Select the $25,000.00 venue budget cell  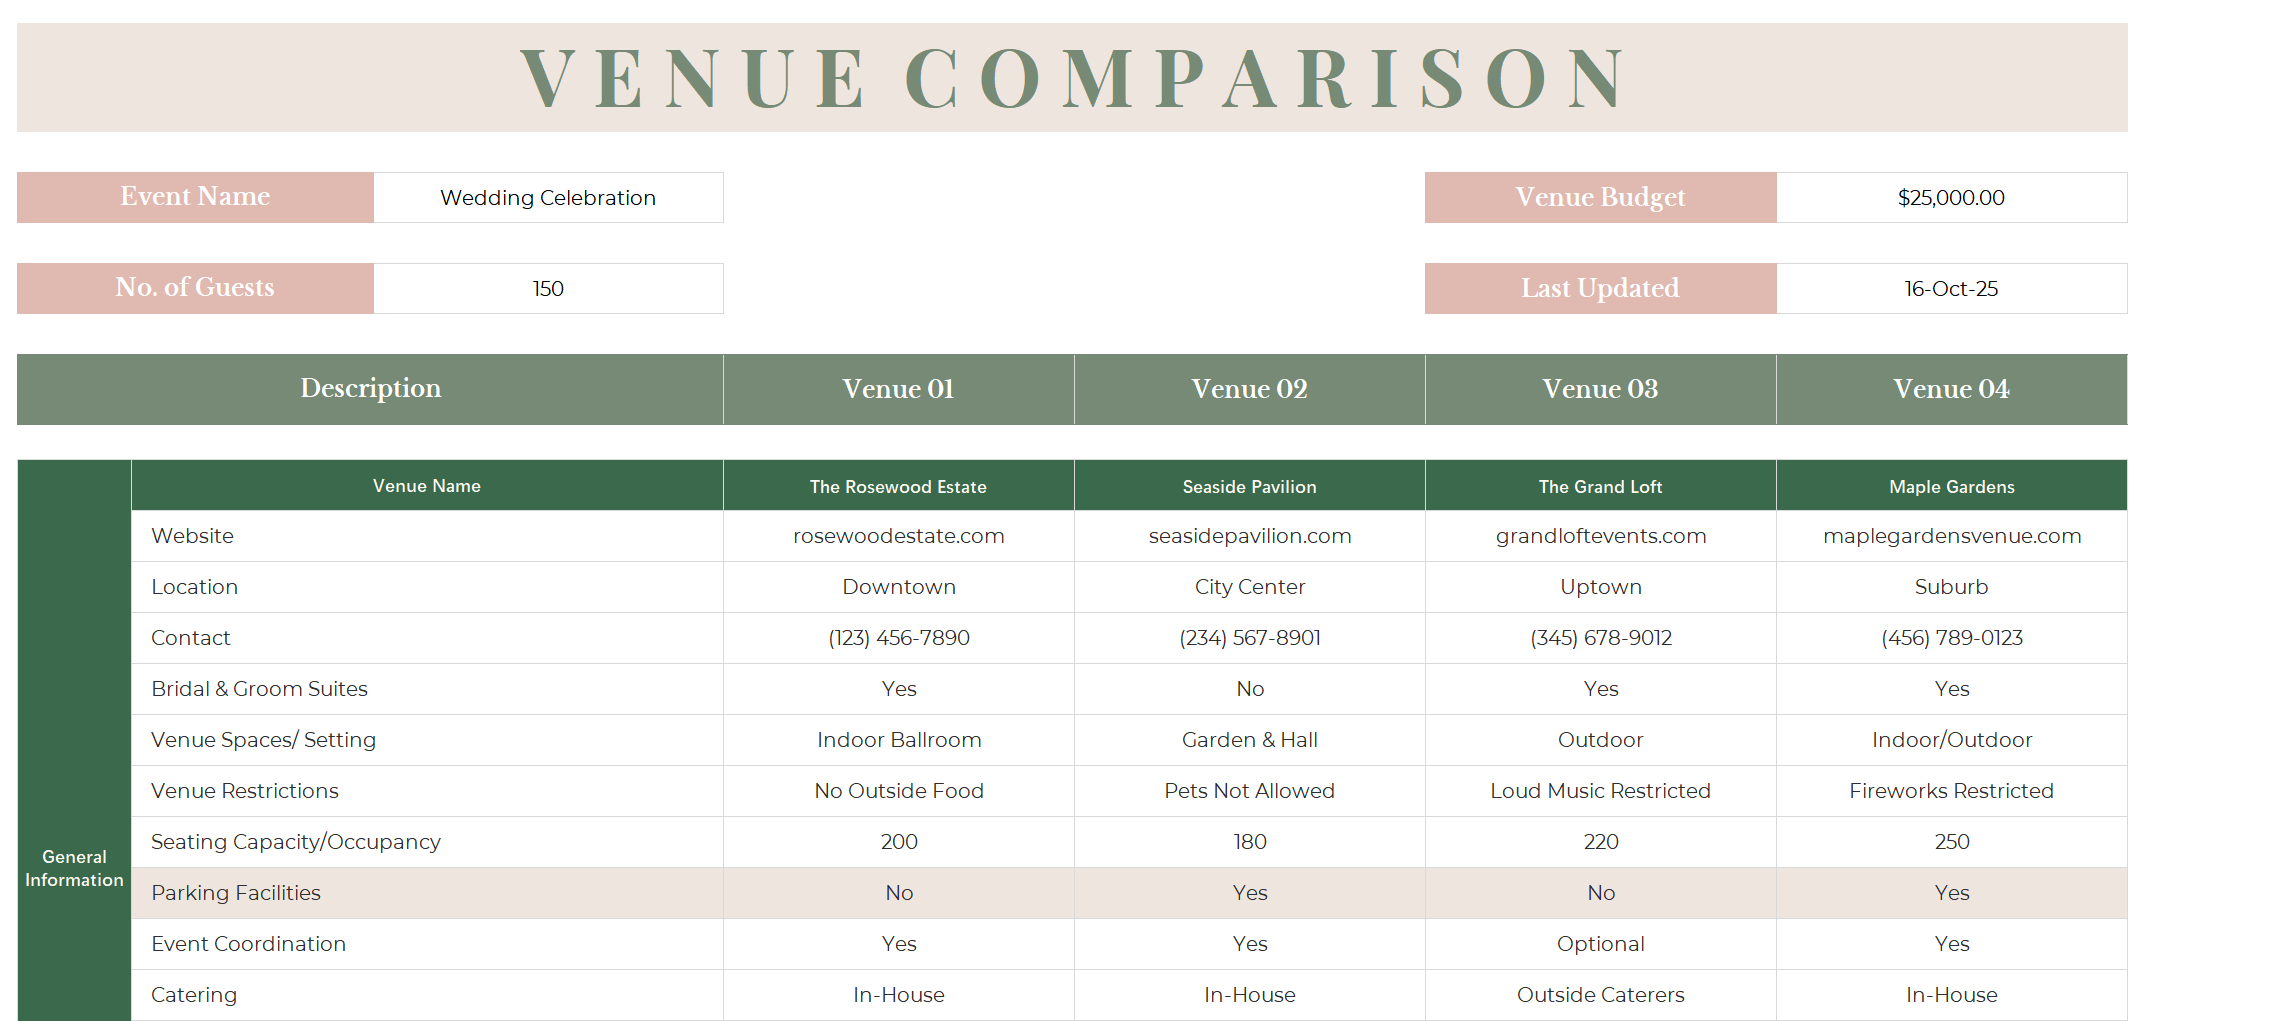[1951, 197]
